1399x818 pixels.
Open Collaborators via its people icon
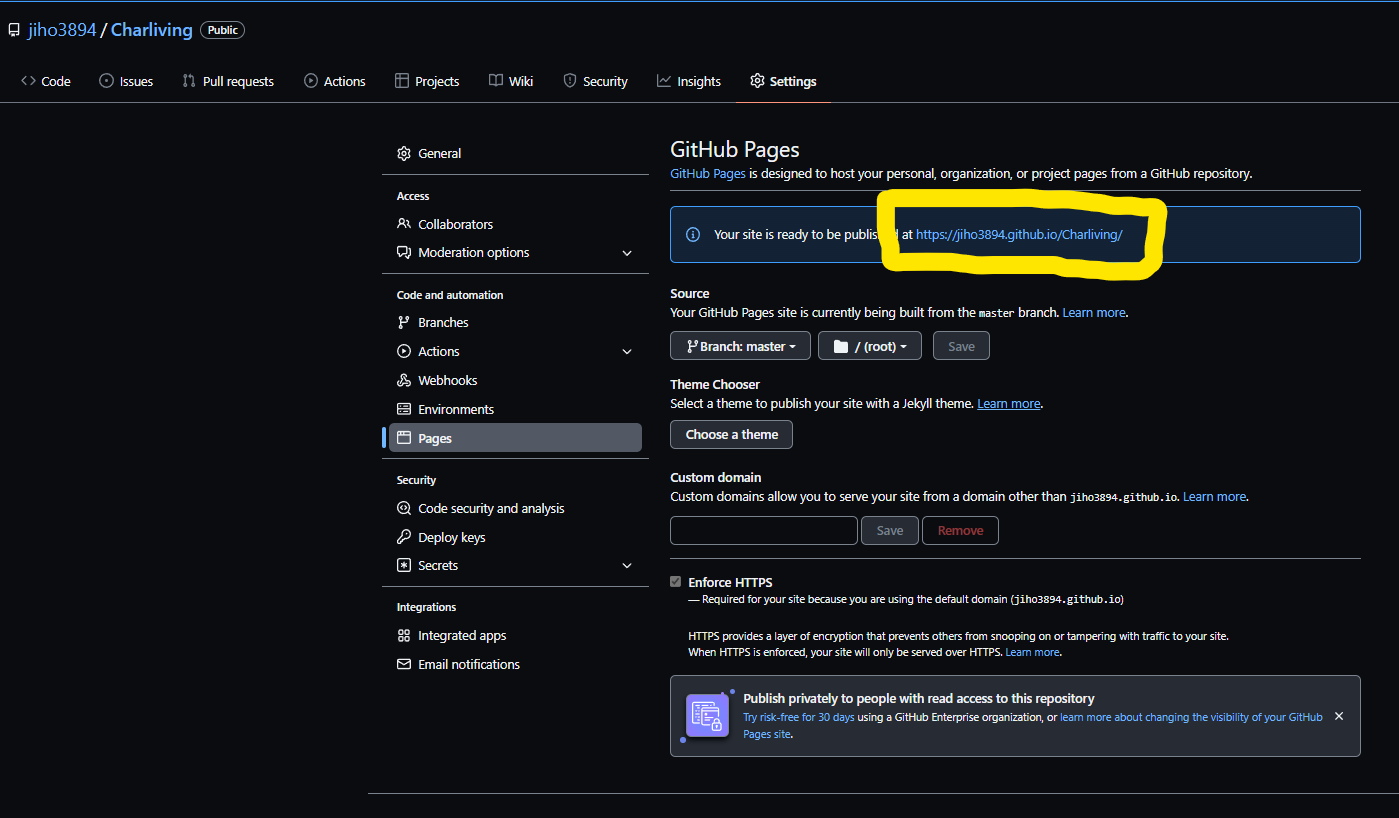404,224
